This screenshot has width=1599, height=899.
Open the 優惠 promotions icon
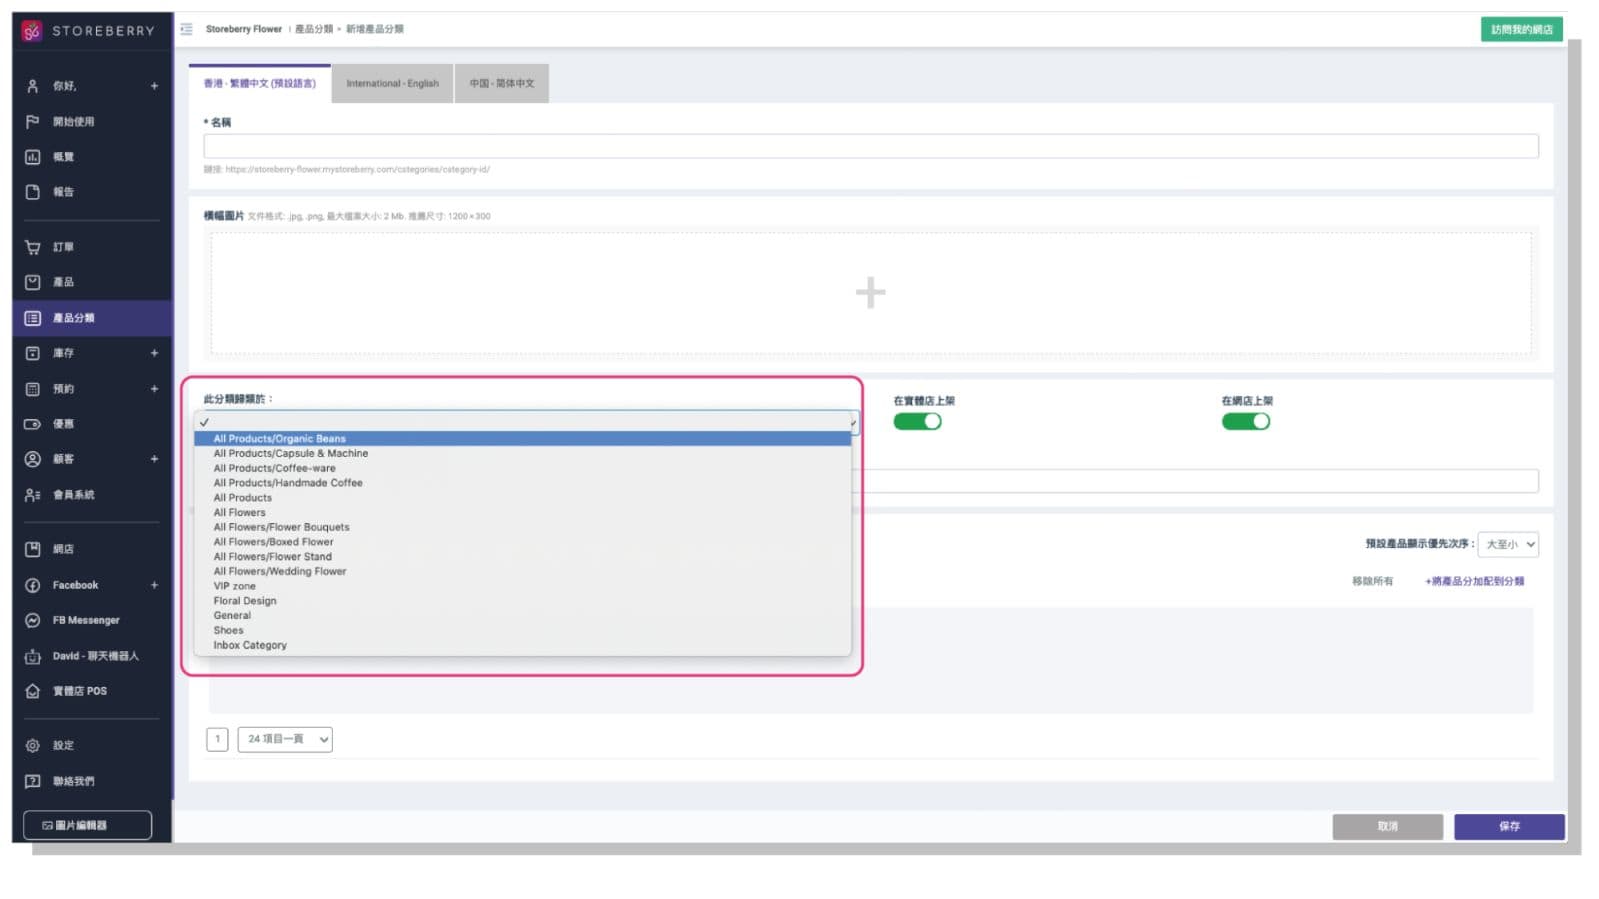(32, 424)
